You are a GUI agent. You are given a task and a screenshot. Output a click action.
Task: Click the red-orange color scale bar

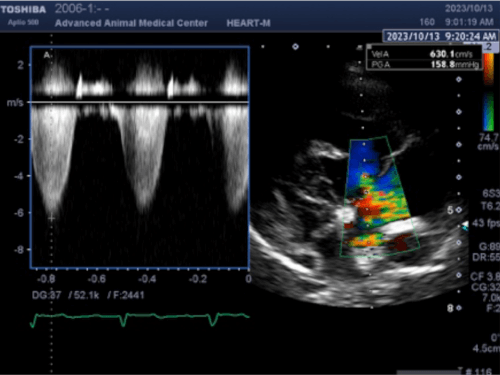coord(489,69)
